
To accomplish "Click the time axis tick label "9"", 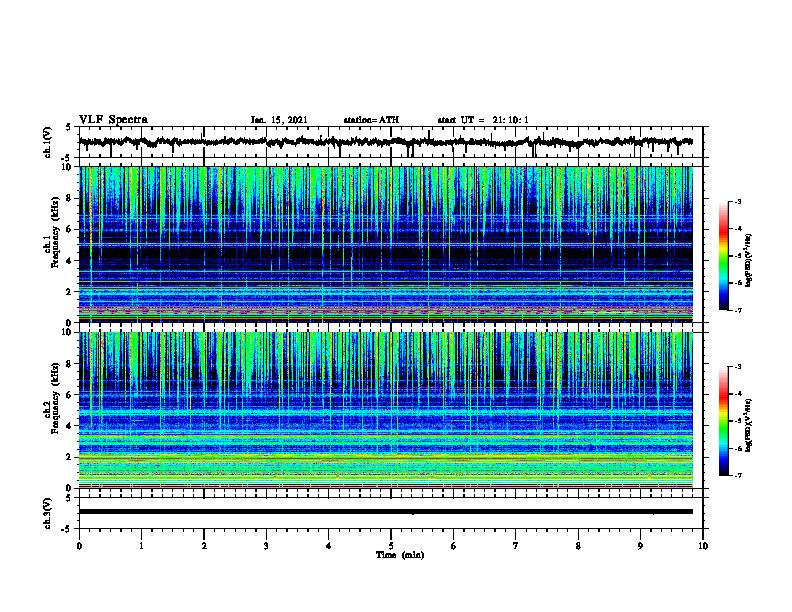I will tap(640, 546).
